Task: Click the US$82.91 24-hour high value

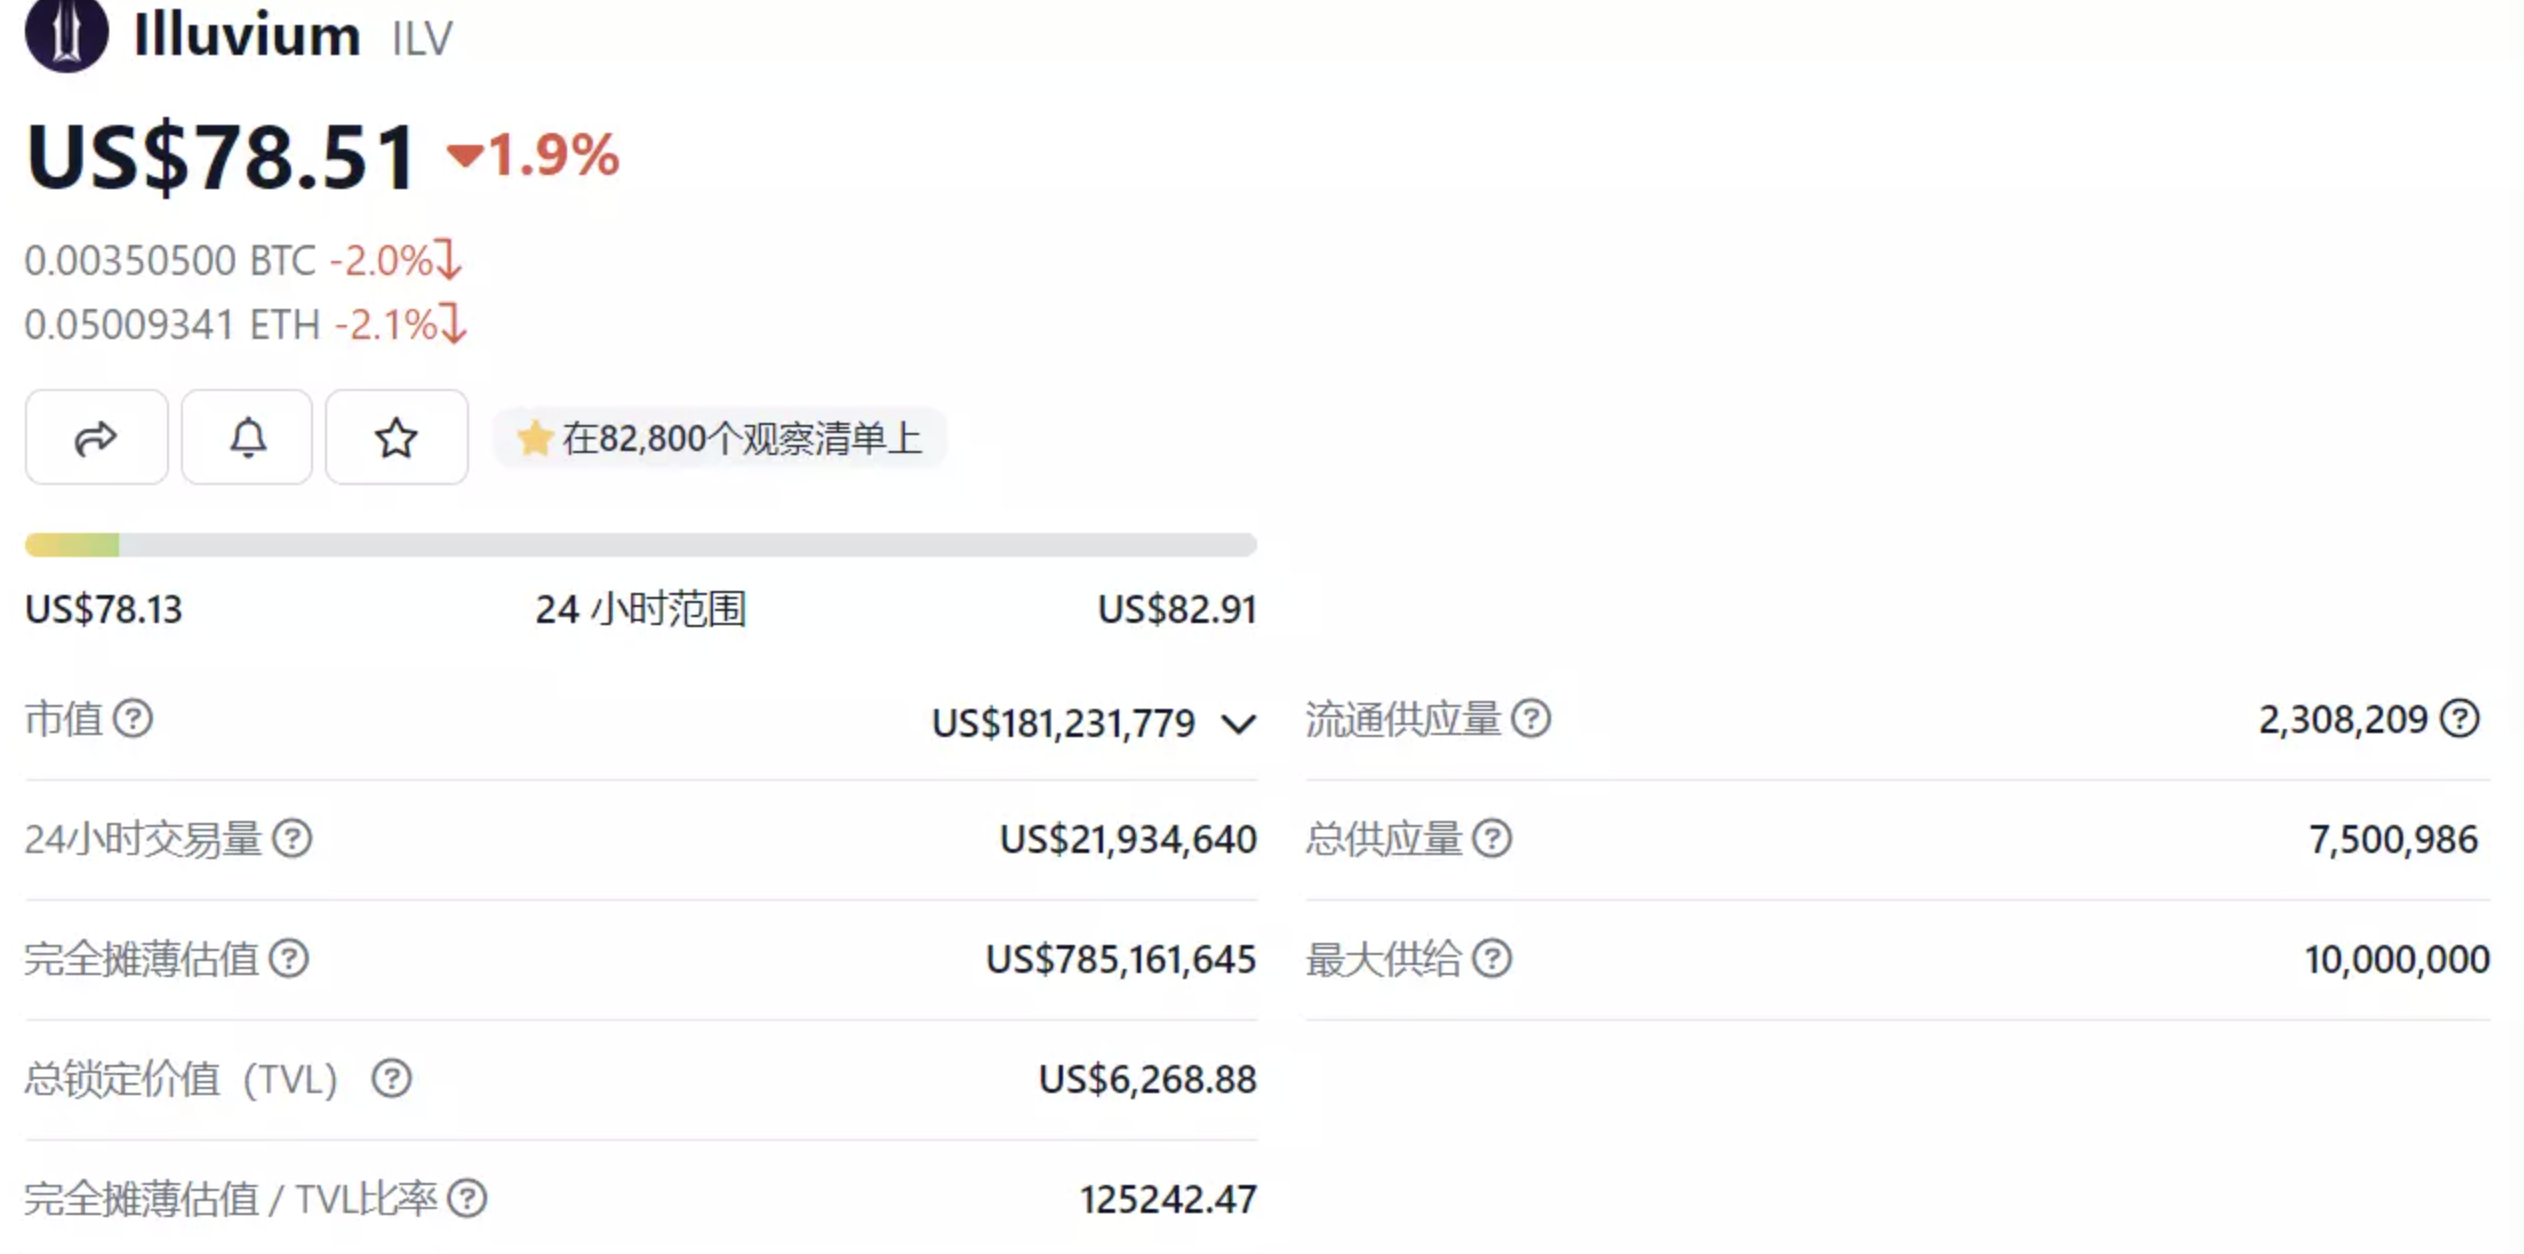Action: [1178, 608]
